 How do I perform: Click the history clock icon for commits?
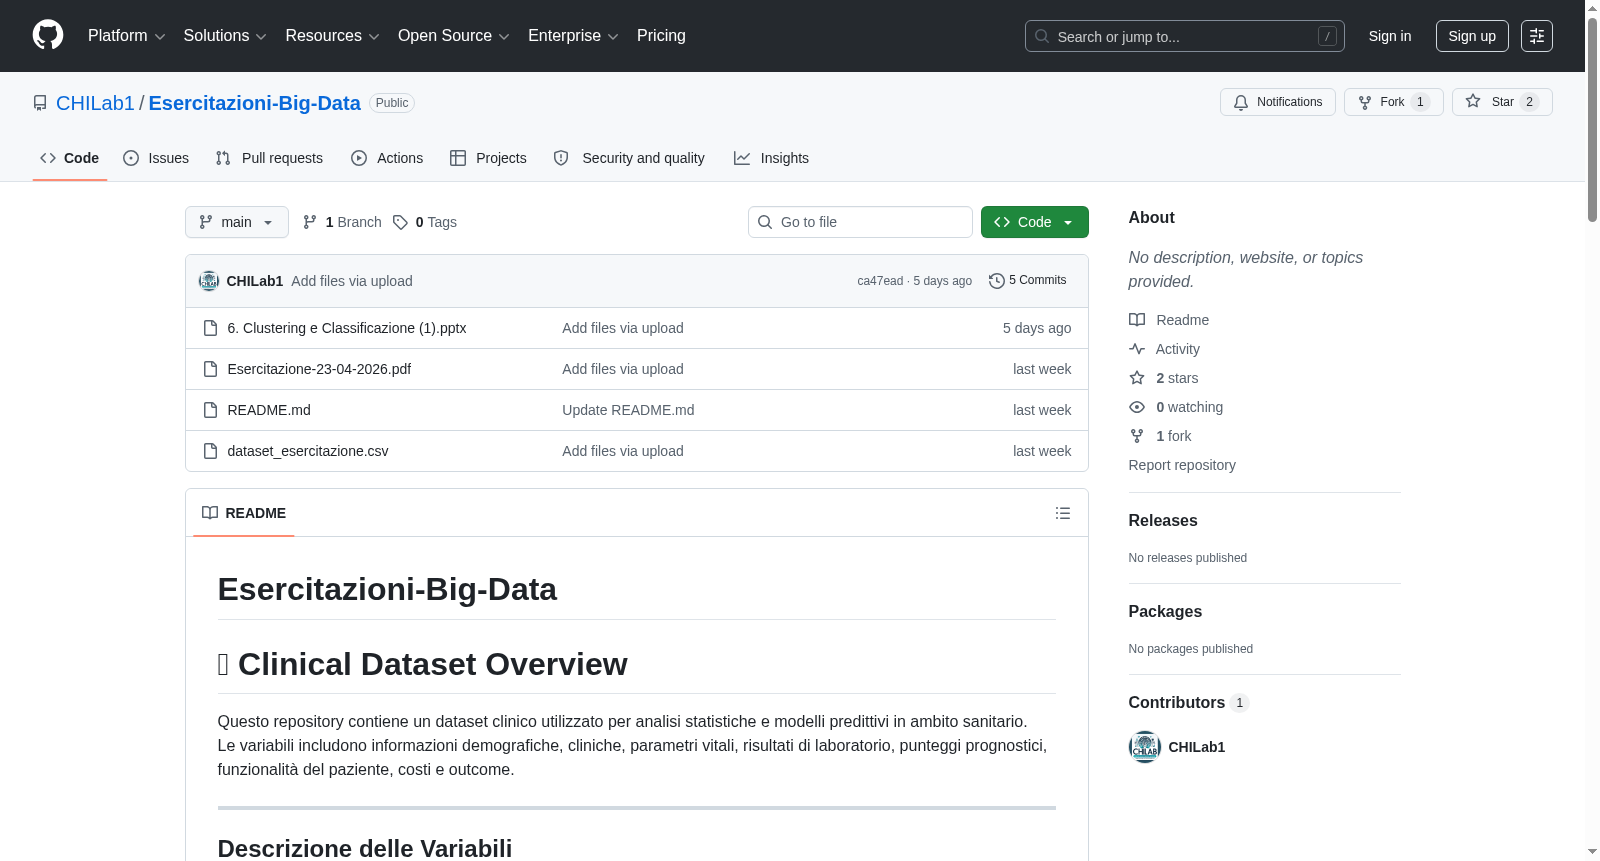pos(996,281)
